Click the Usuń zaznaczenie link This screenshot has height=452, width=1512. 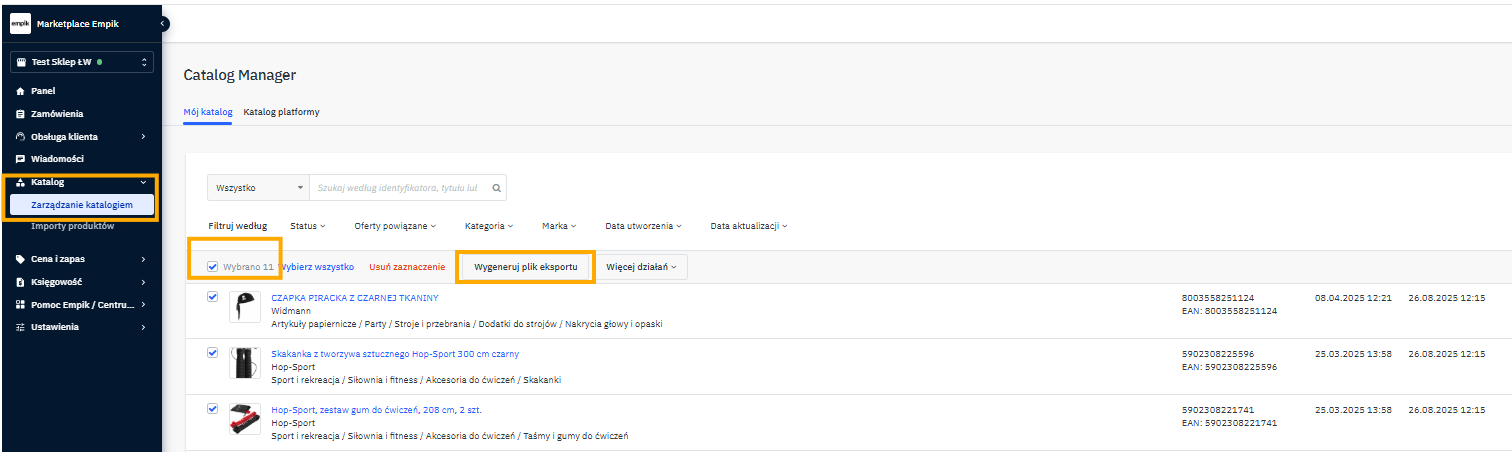(407, 267)
